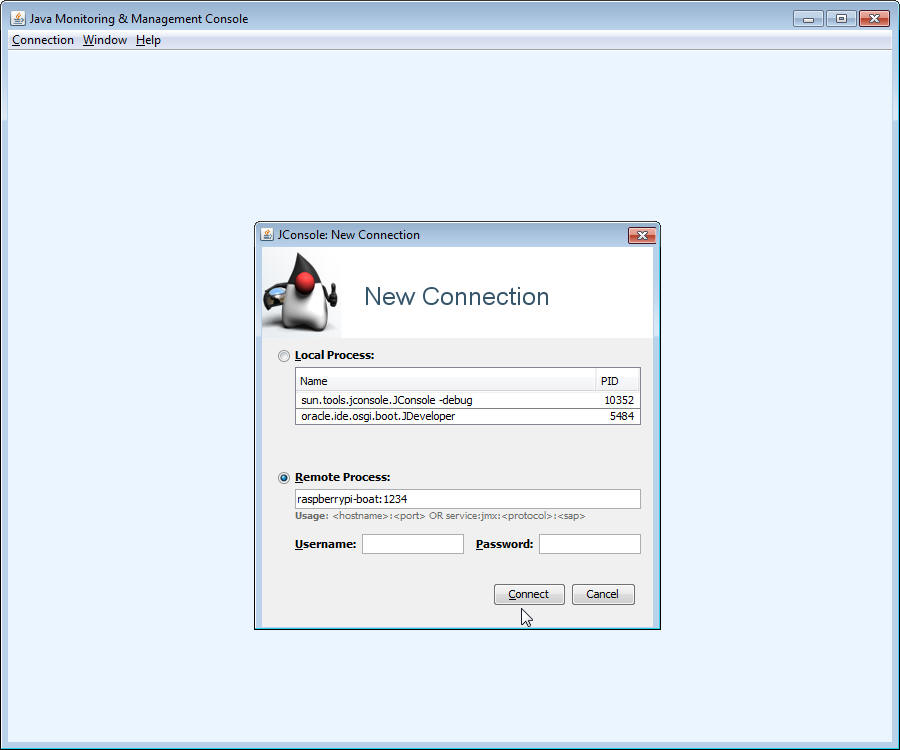Select the Remote Process radio button
Screen dimensions: 900x750
[x=284, y=478]
